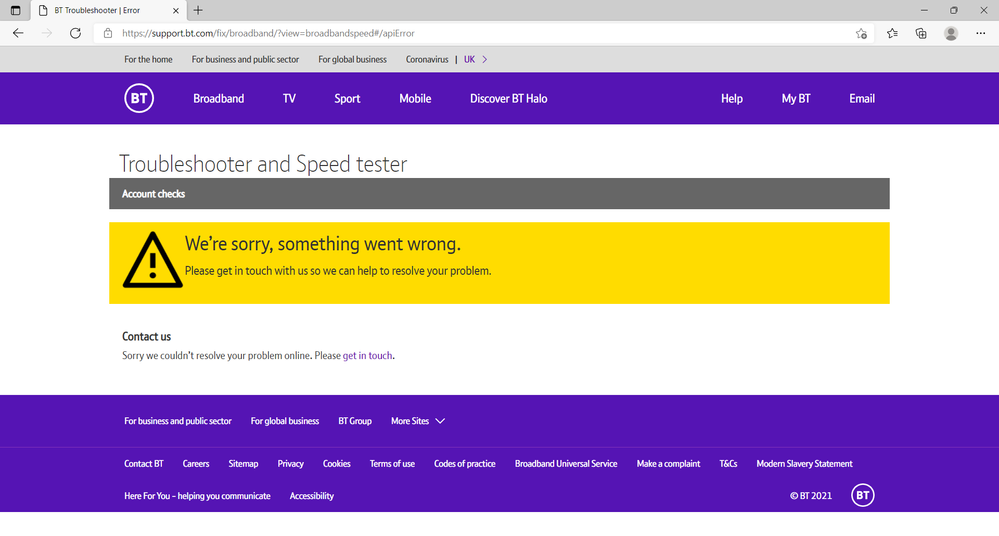This screenshot has width=999, height=536.
Task: Click the BT logo in purple header
Action: pyautogui.click(x=139, y=98)
